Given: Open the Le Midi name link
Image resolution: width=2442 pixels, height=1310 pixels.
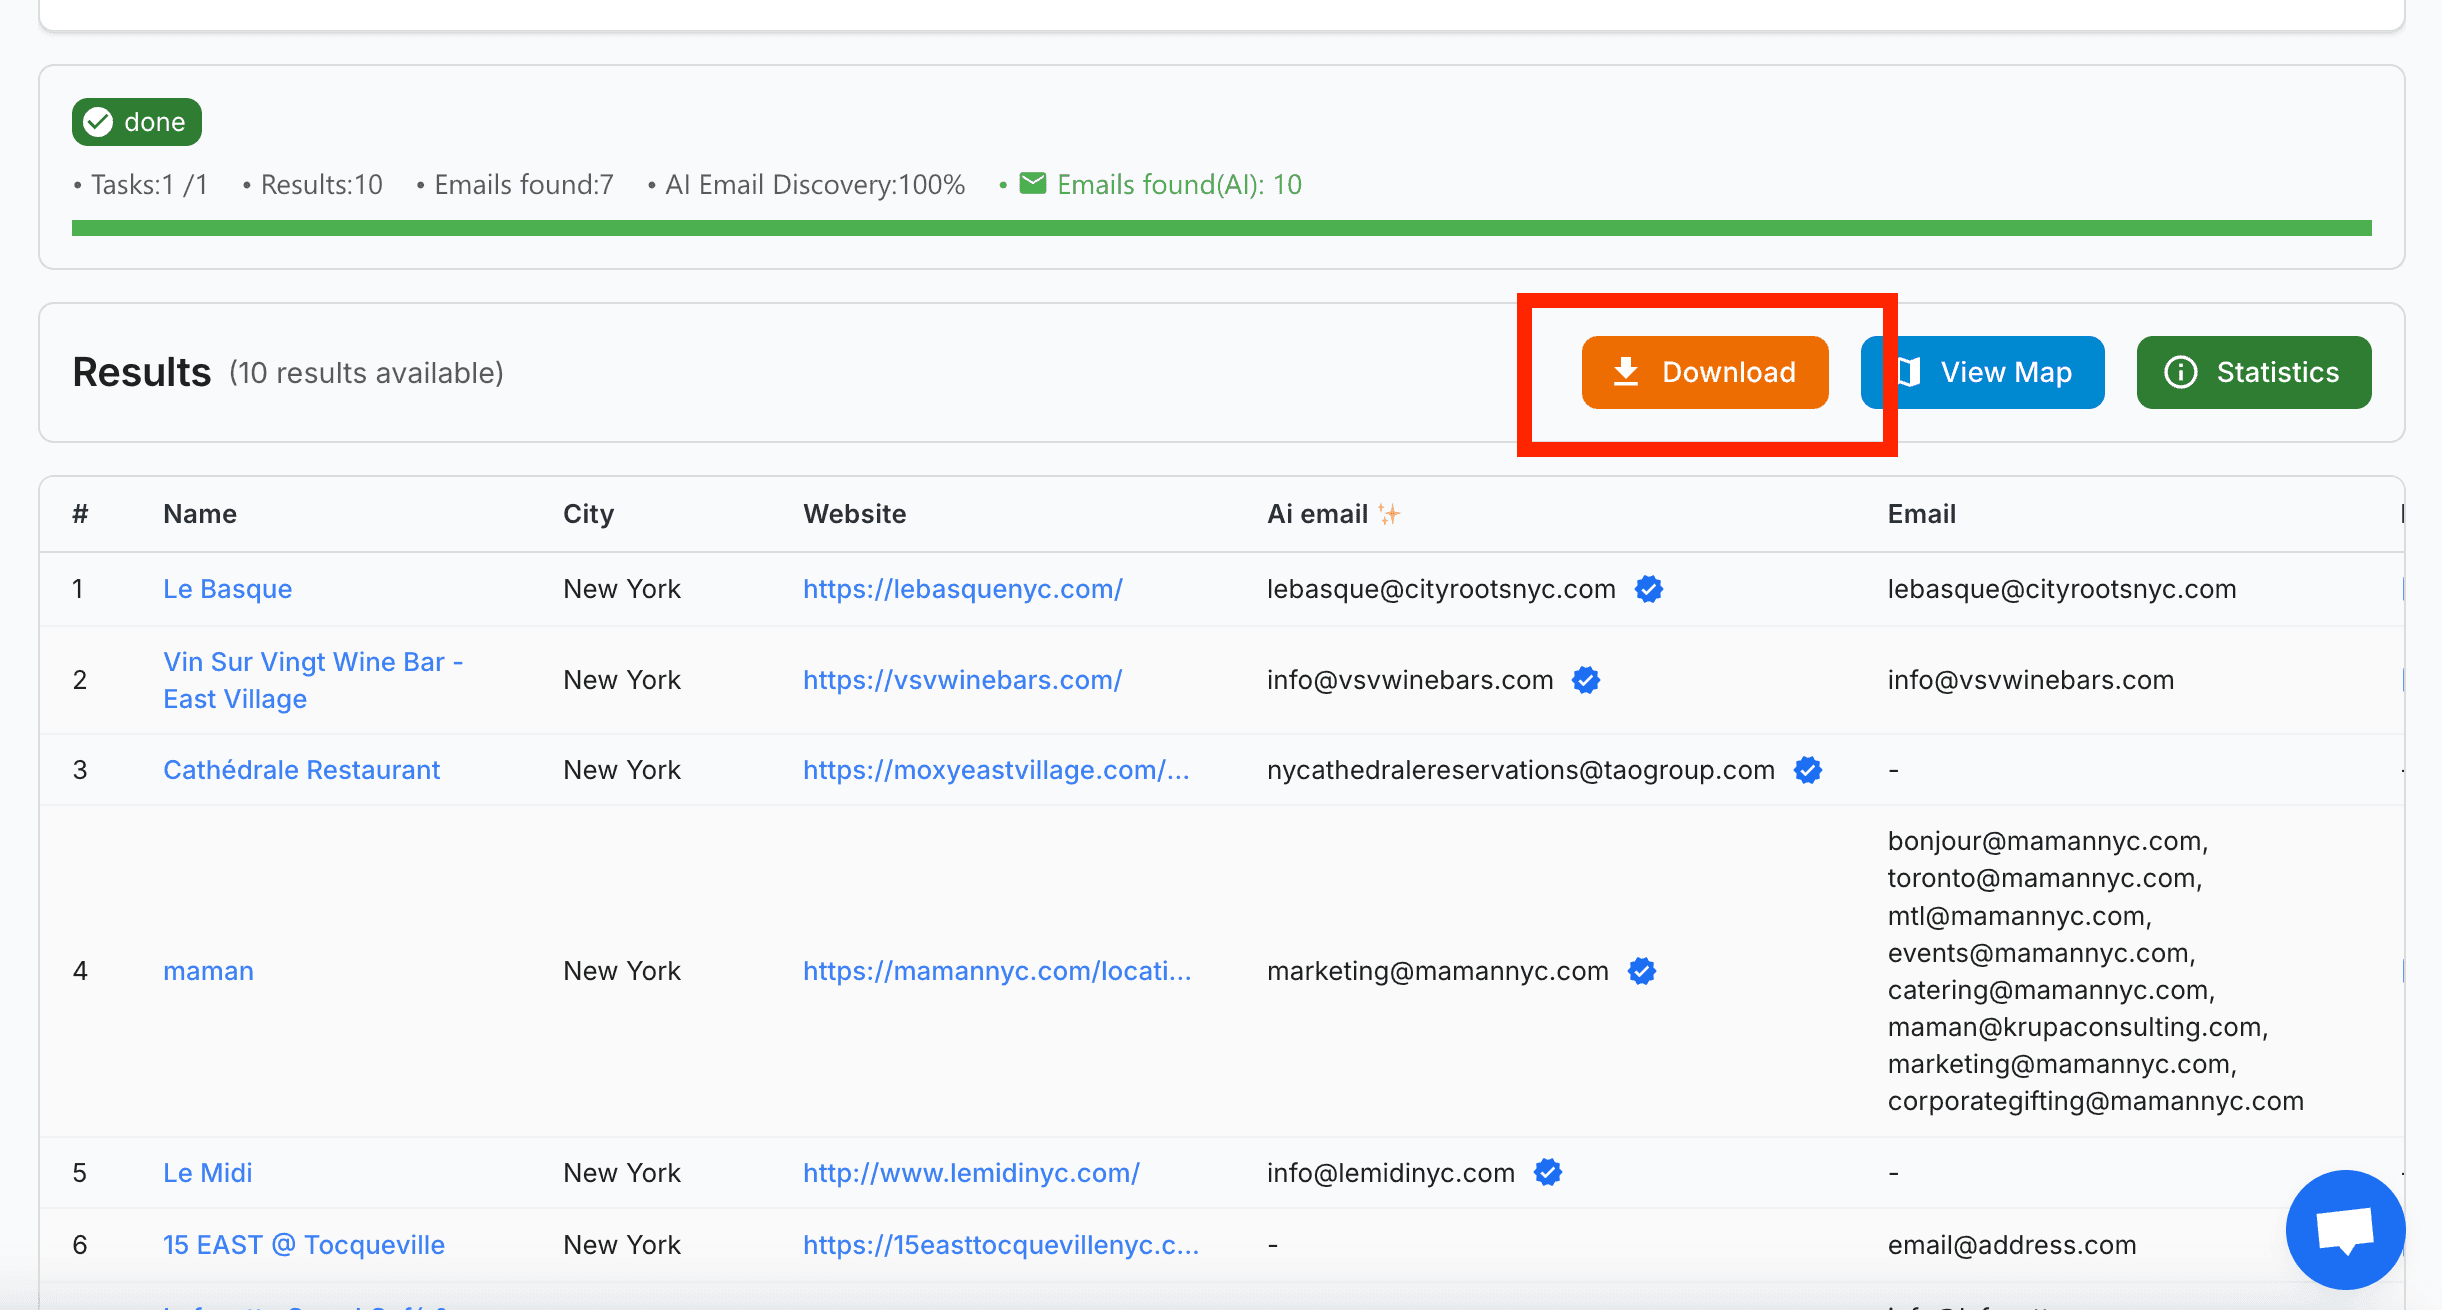Looking at the screenshot, I should [x=208, y=1172].
